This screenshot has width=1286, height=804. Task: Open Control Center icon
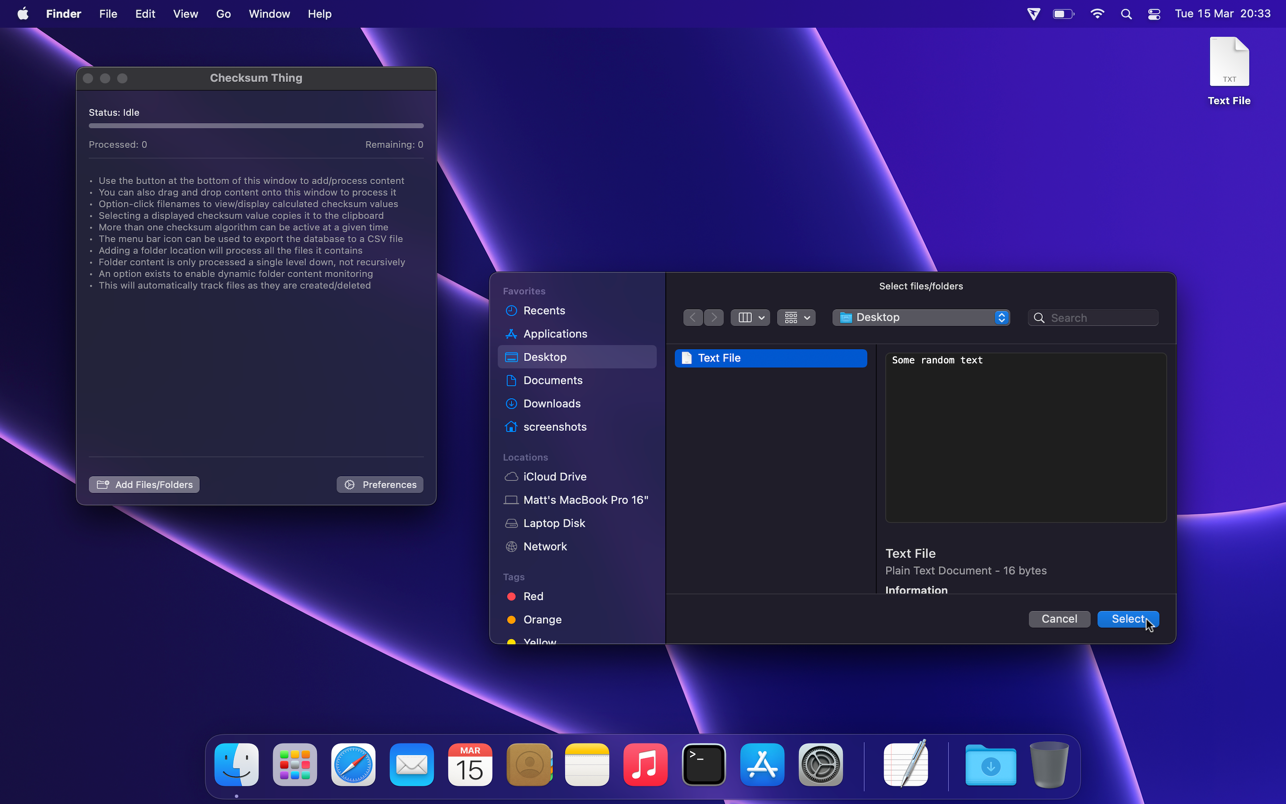[1154, 14]
